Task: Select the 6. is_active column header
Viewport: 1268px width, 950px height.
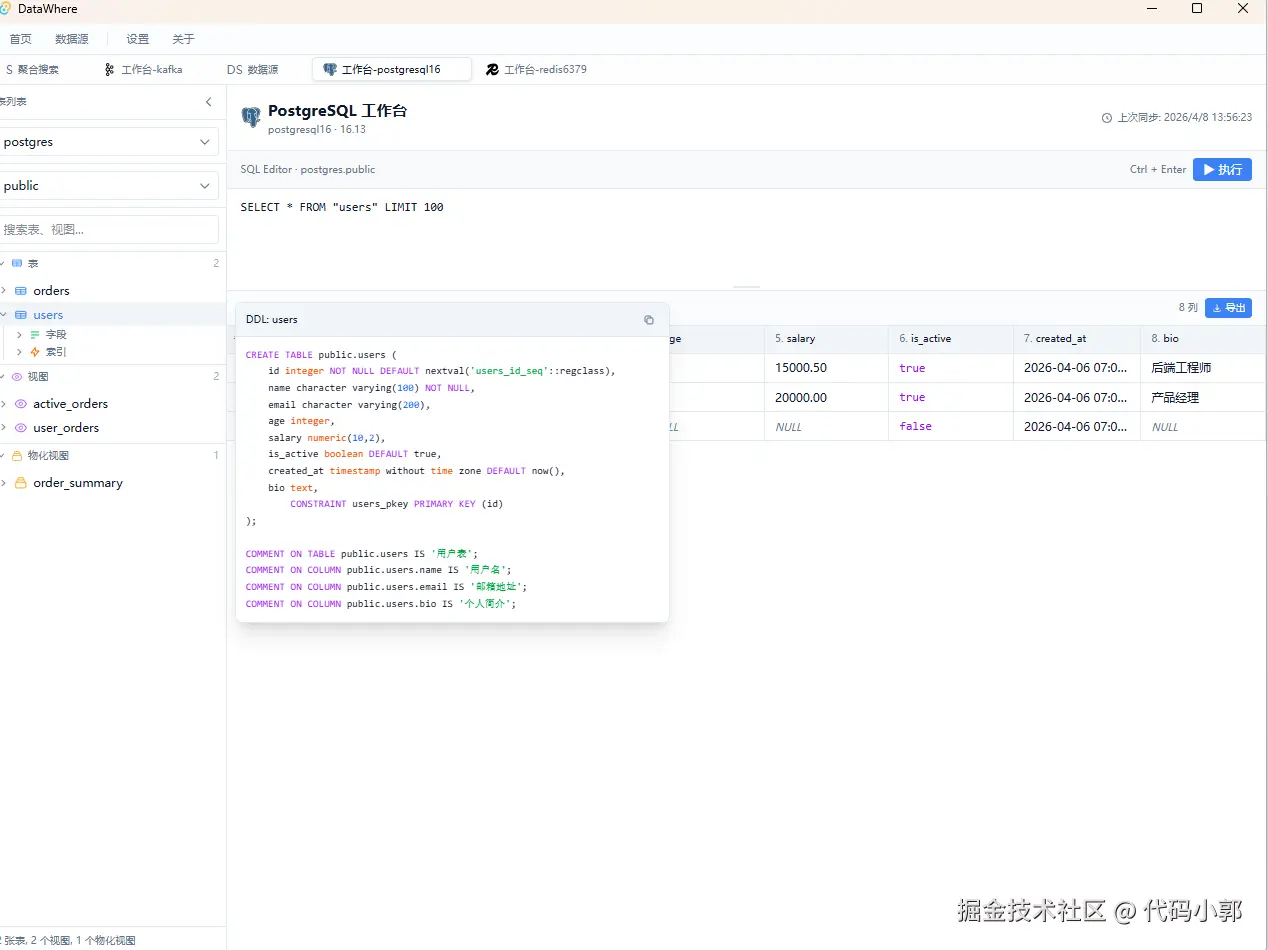Action: point(951,339)
